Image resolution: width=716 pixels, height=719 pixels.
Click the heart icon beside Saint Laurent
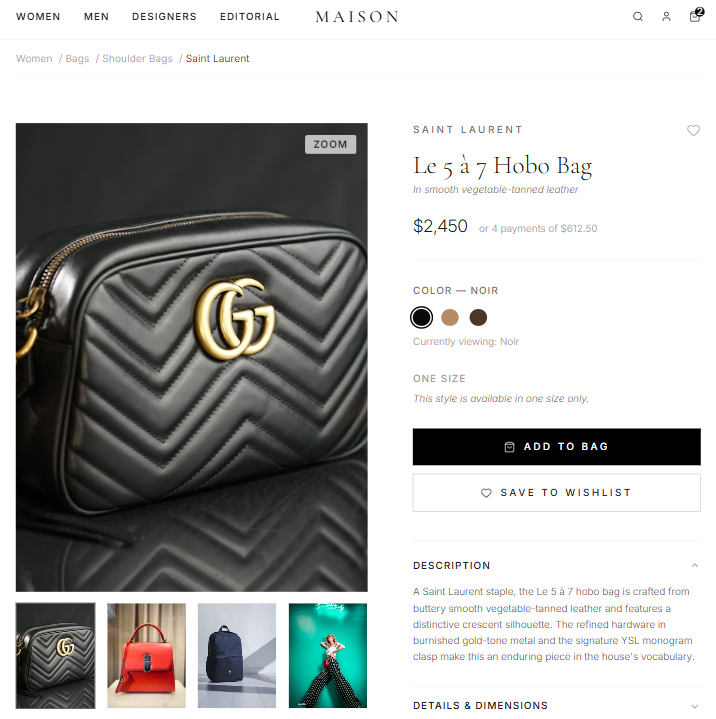tap(693, 131)
